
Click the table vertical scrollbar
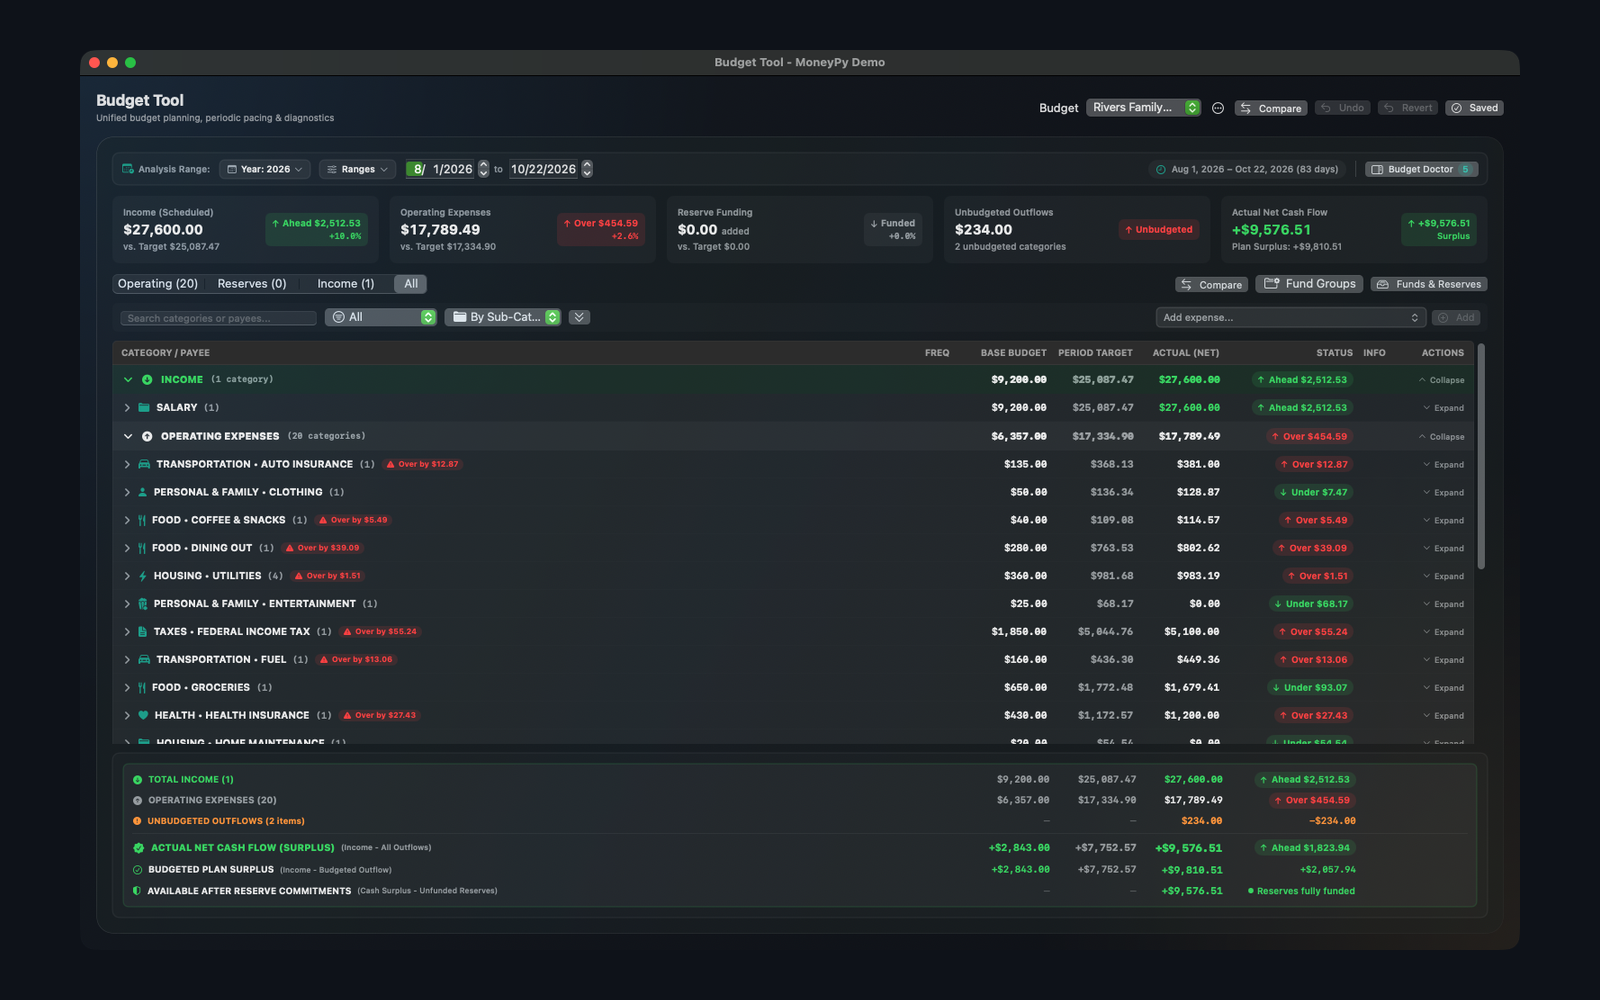pos(1481,457)
